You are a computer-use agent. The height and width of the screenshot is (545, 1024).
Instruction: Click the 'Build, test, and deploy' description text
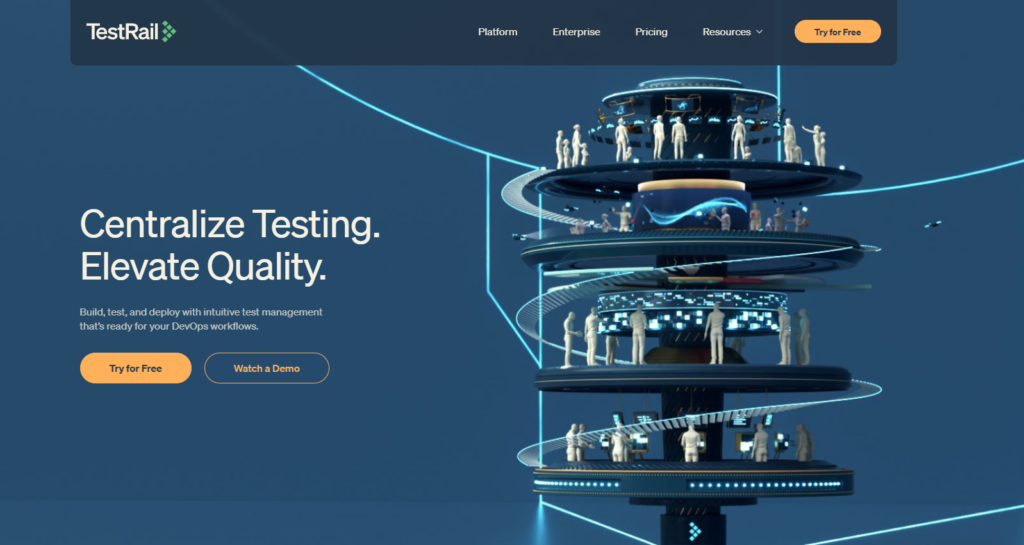point(201,319)
